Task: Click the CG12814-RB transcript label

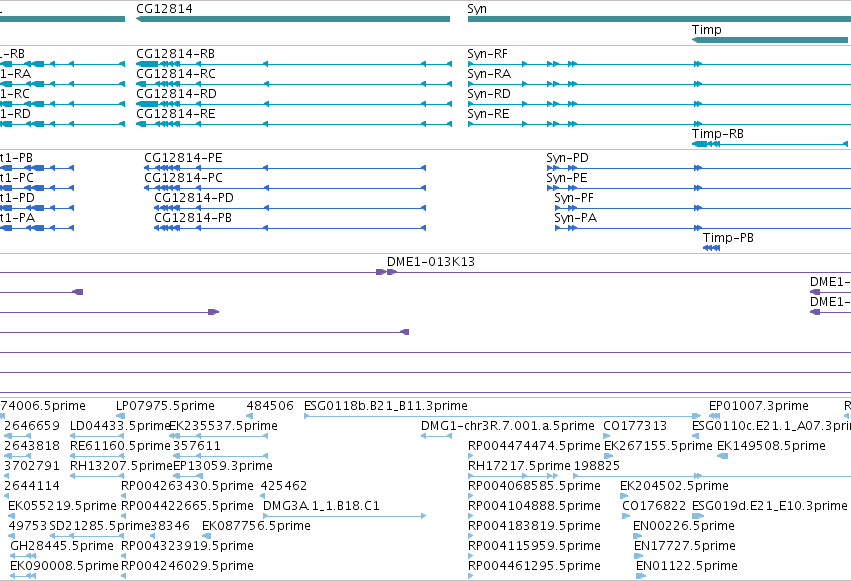Action: point(175,54)
